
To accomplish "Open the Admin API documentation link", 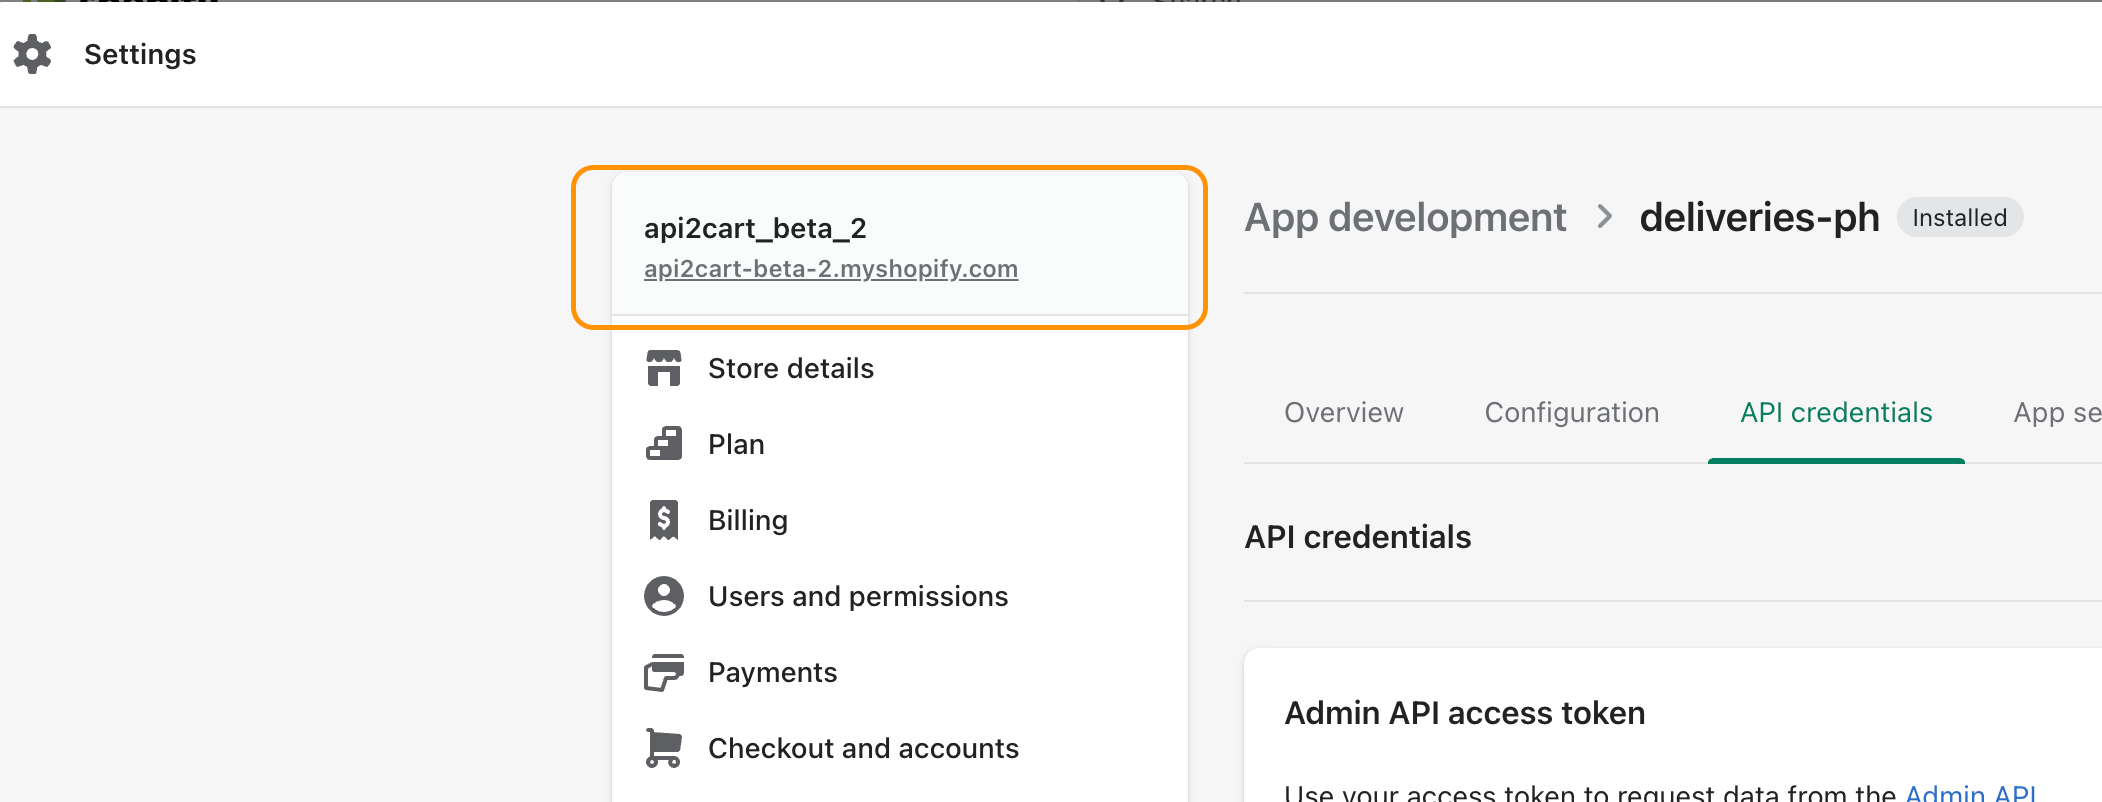I will pyautogui.click(x=1970, y=792).
